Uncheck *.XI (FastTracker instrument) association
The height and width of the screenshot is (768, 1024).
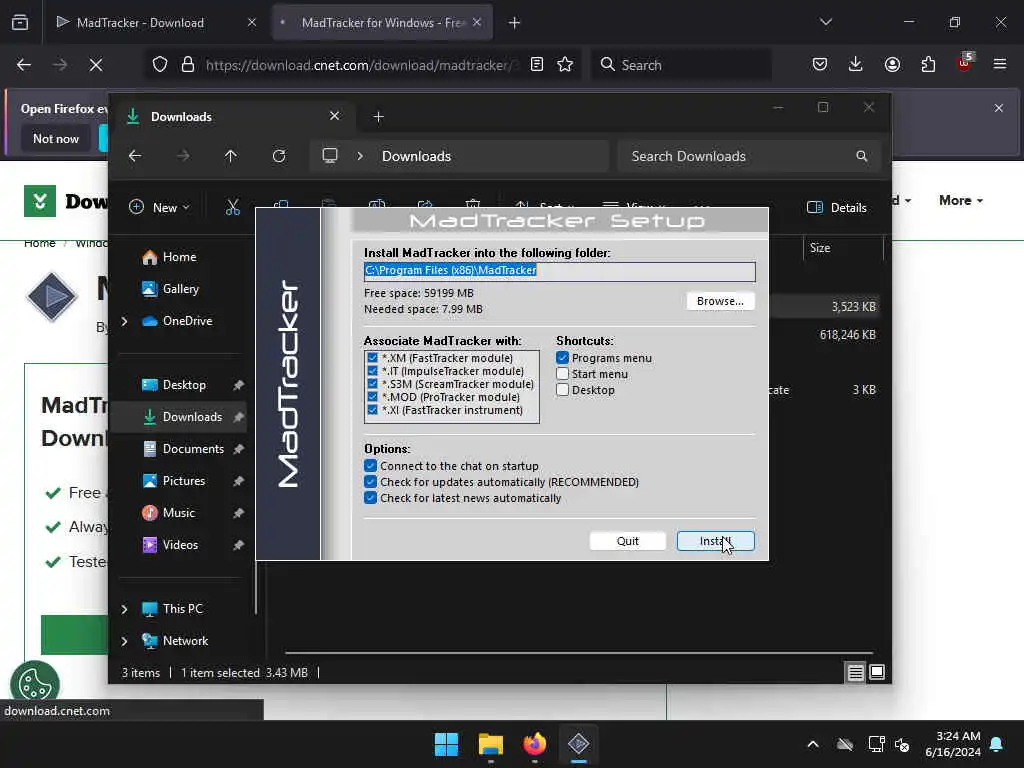coord(372,410)
